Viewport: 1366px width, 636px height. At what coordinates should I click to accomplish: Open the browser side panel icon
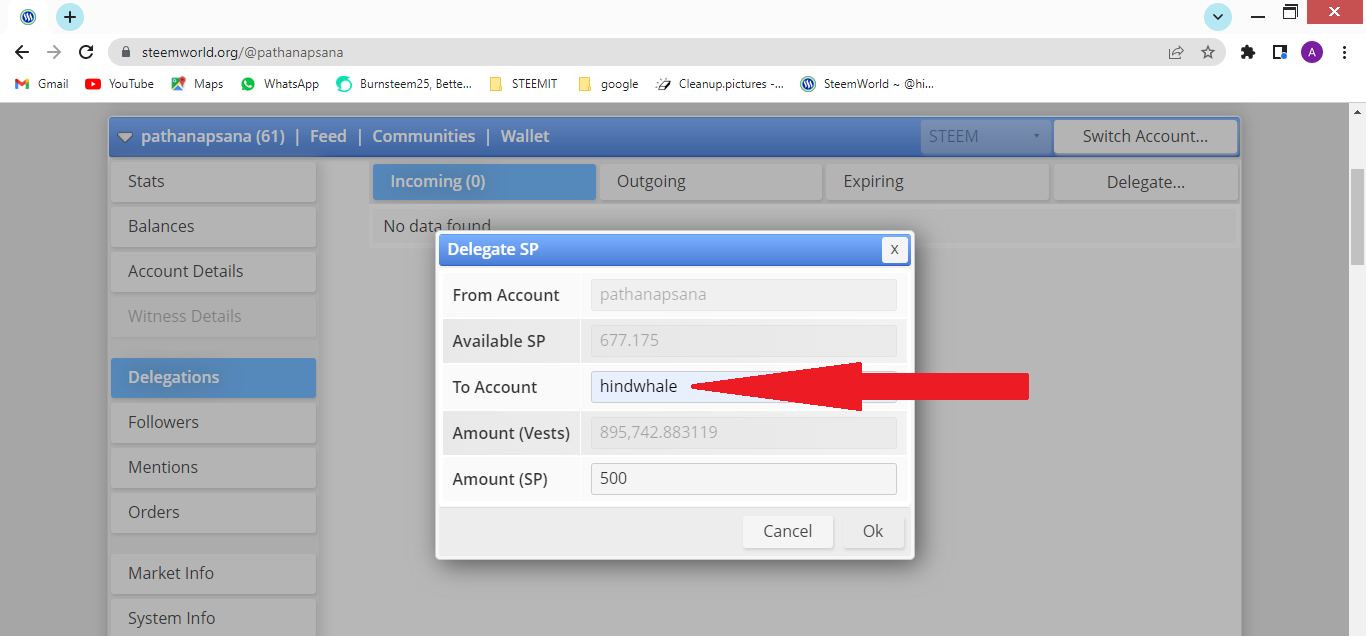pos(1279,52)
